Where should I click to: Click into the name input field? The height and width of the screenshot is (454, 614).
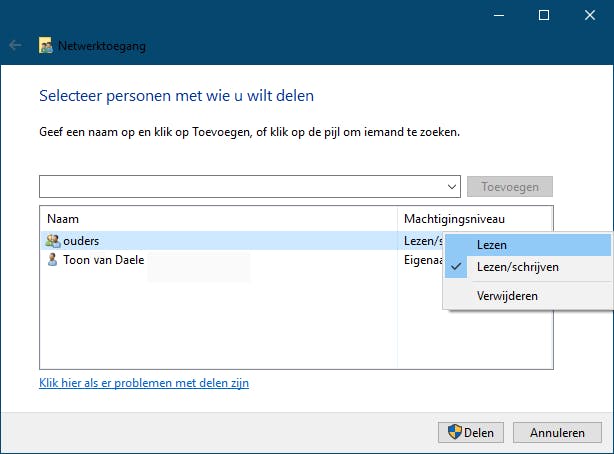[240, 187]
